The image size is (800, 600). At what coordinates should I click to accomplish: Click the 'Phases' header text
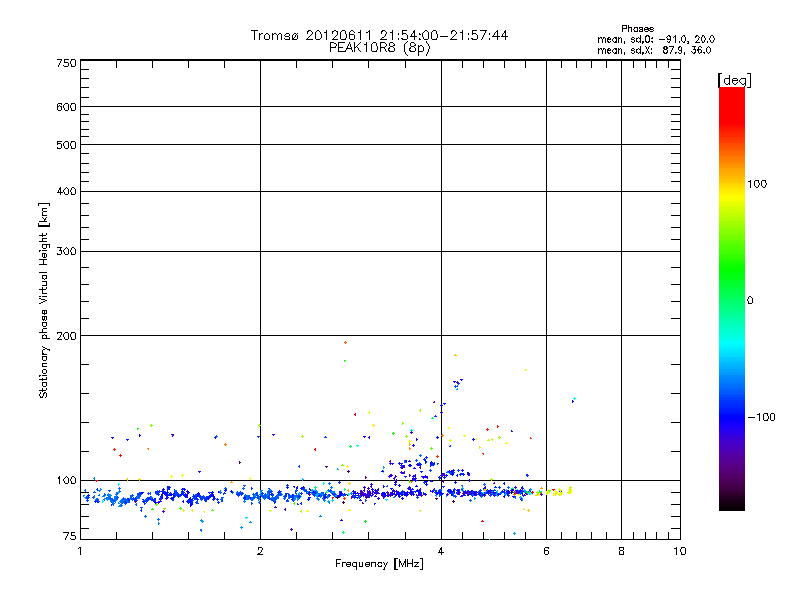(637, 29)
